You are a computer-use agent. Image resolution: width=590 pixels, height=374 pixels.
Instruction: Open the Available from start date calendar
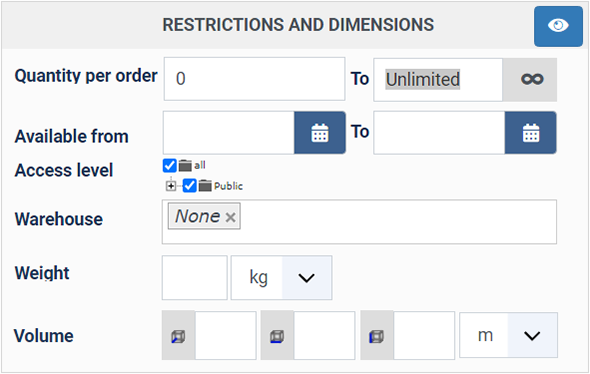pos(320,132)
